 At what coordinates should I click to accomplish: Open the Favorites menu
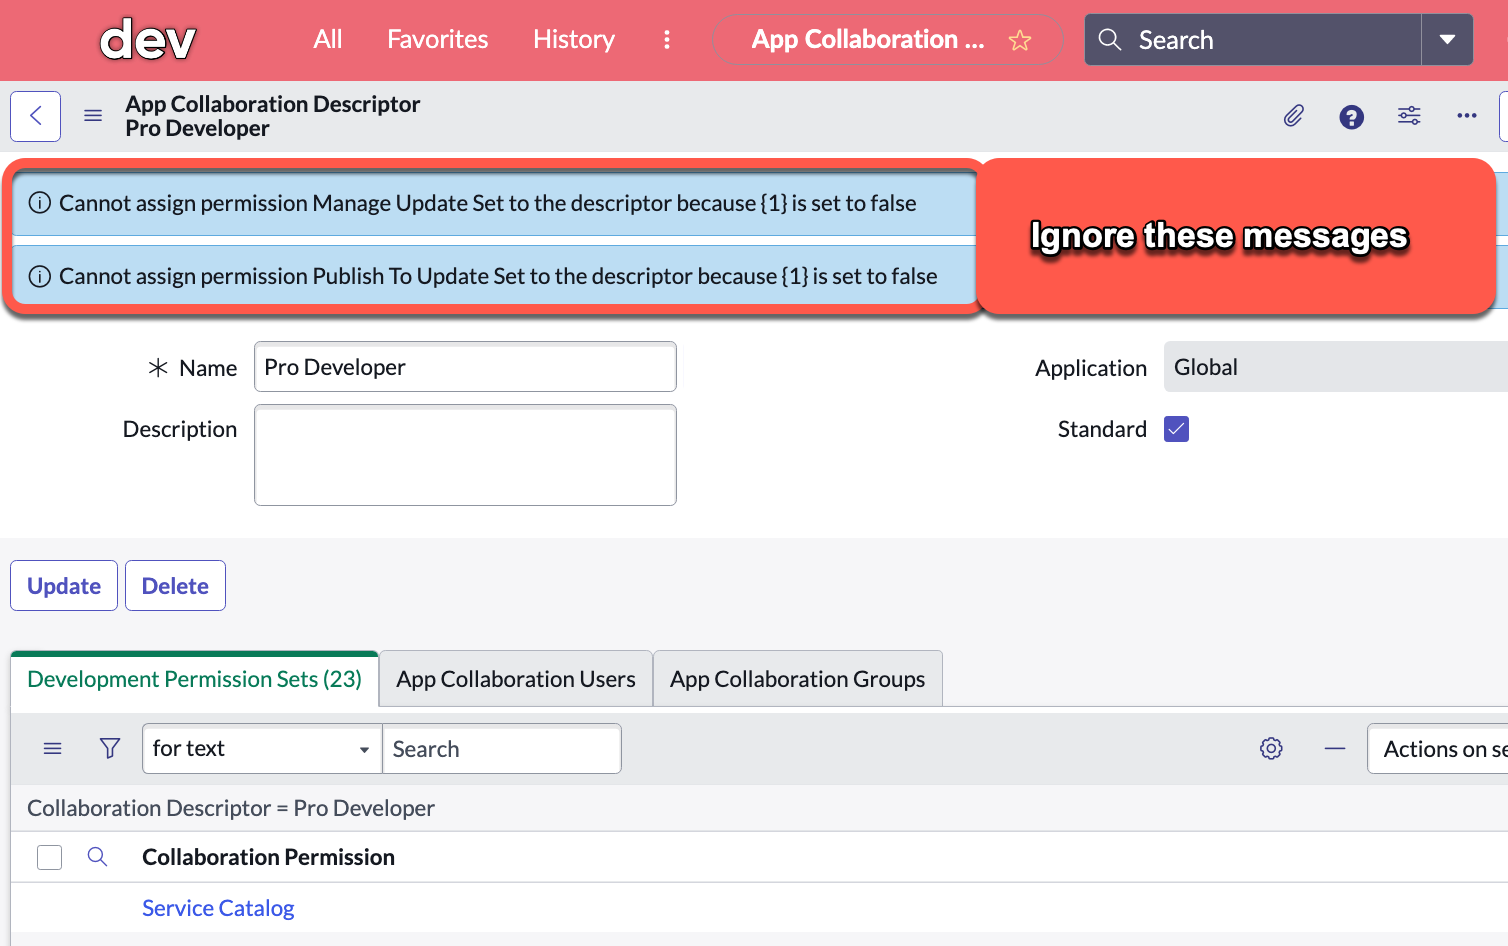click(438, 39)
